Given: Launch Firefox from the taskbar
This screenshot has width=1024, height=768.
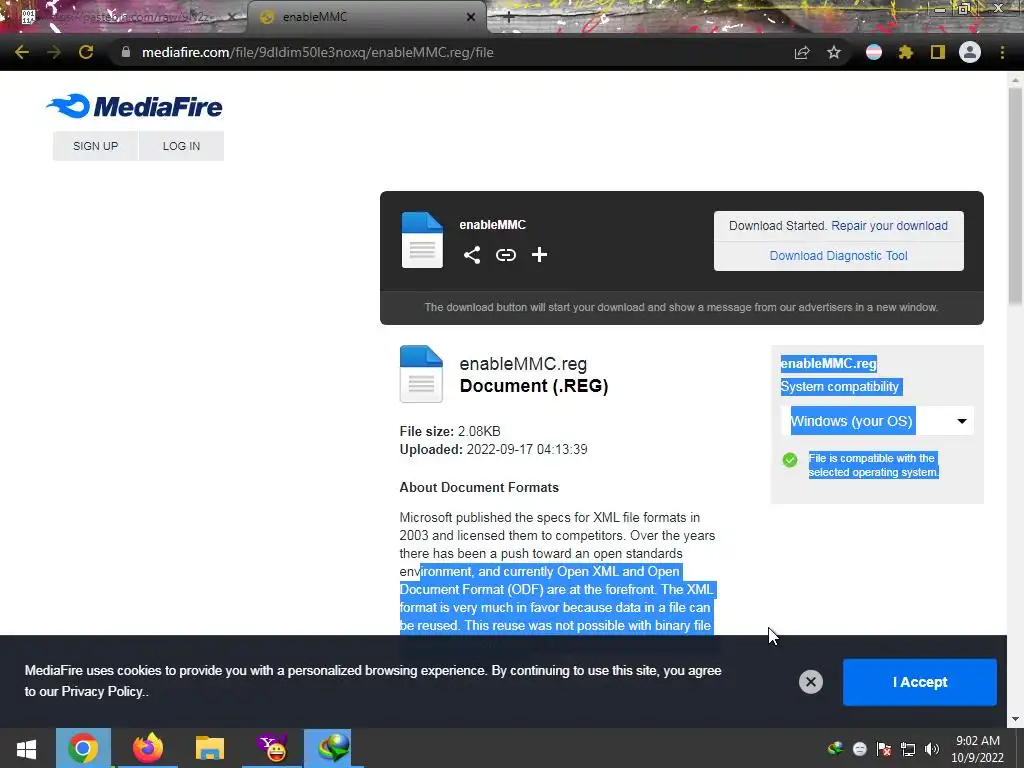Looking at the screenshot, I should 148,748.
